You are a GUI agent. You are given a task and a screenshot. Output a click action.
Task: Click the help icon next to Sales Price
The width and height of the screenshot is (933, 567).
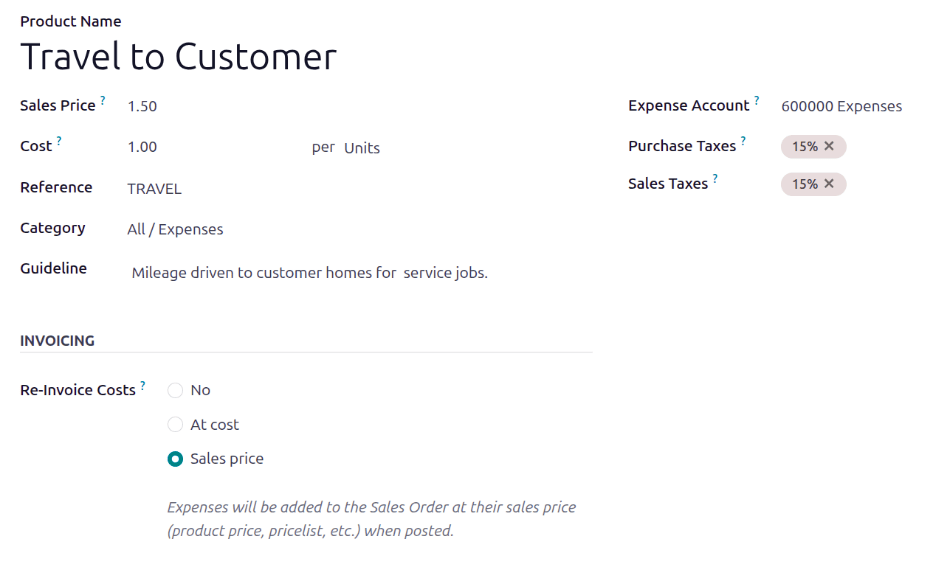click(103, 100)
